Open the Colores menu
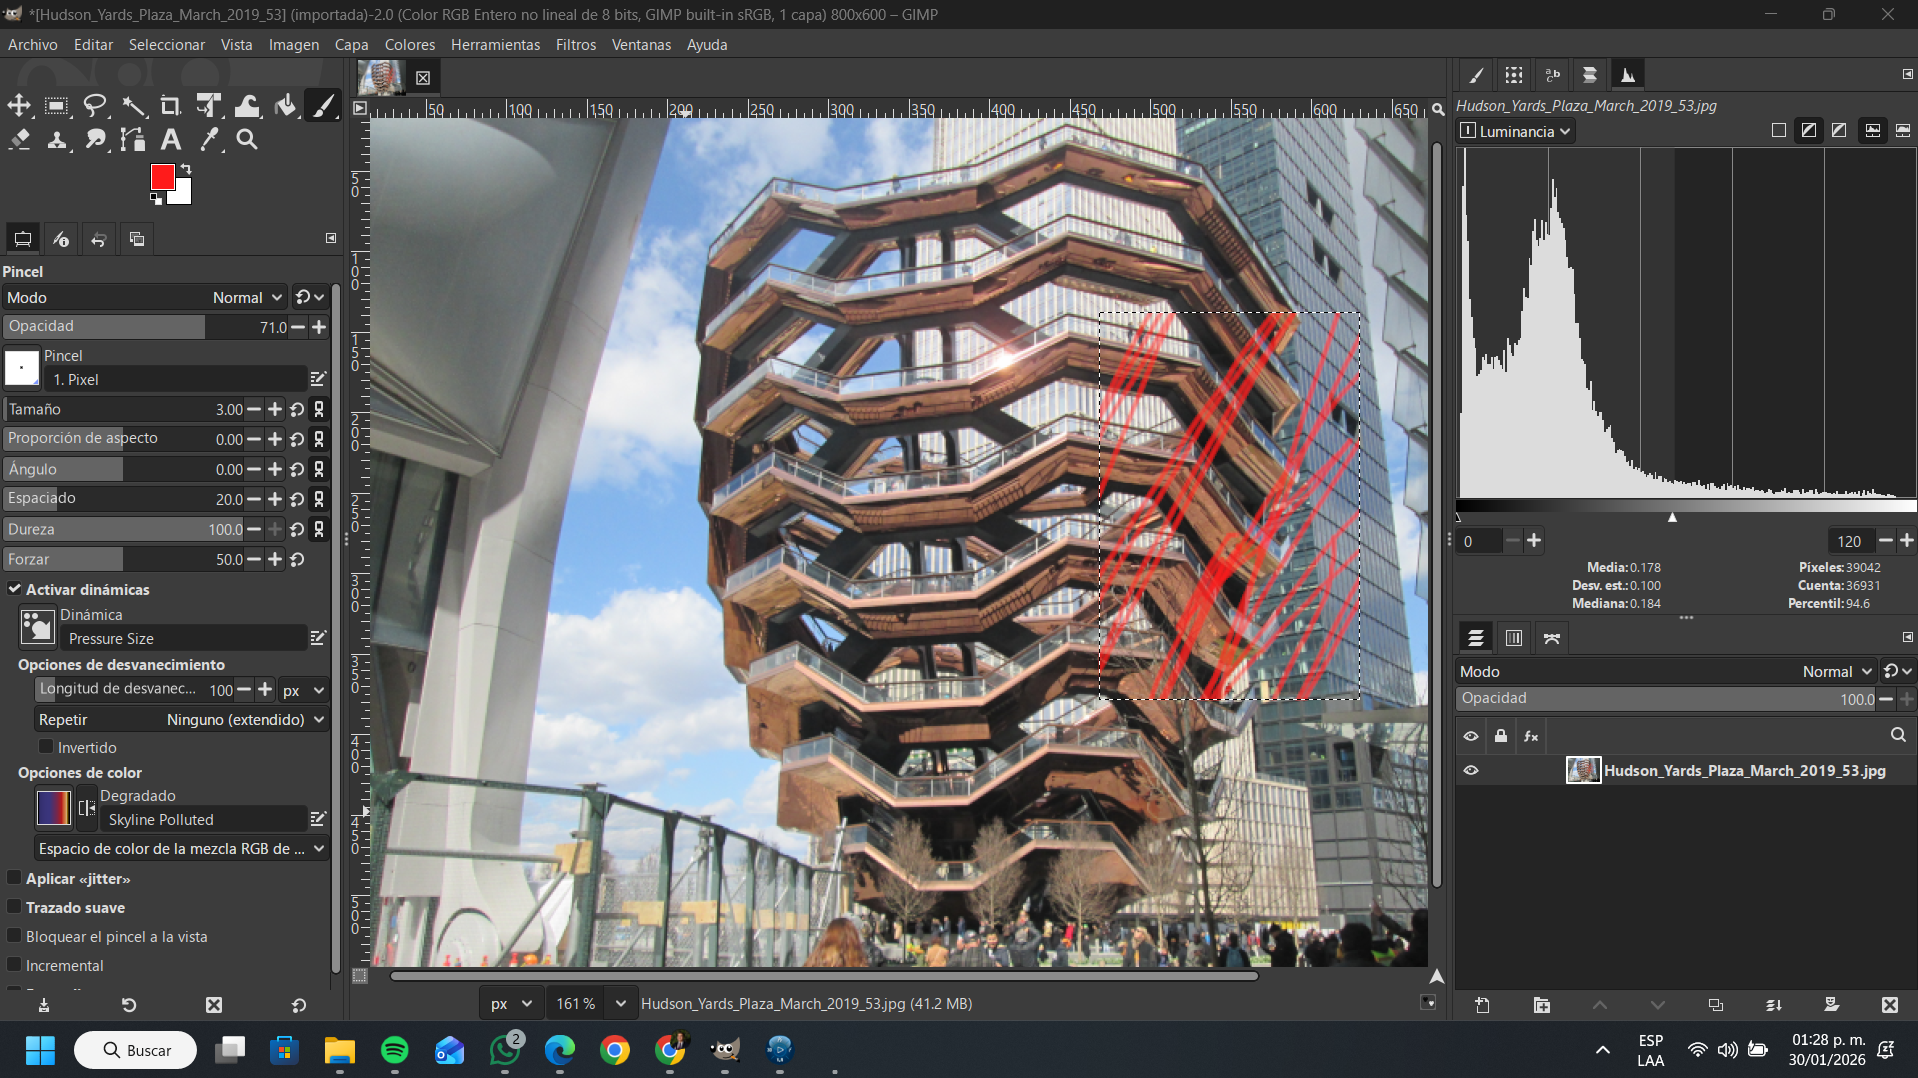 409,45
